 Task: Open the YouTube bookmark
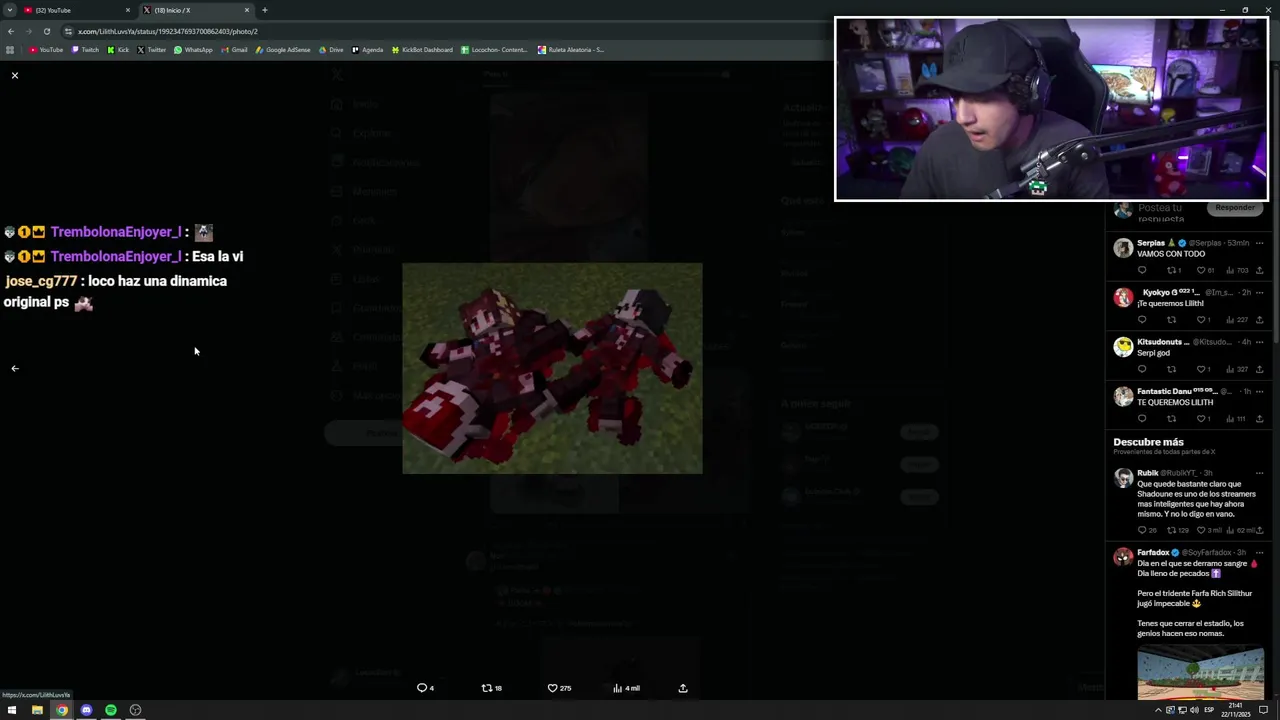pos(46,49)
